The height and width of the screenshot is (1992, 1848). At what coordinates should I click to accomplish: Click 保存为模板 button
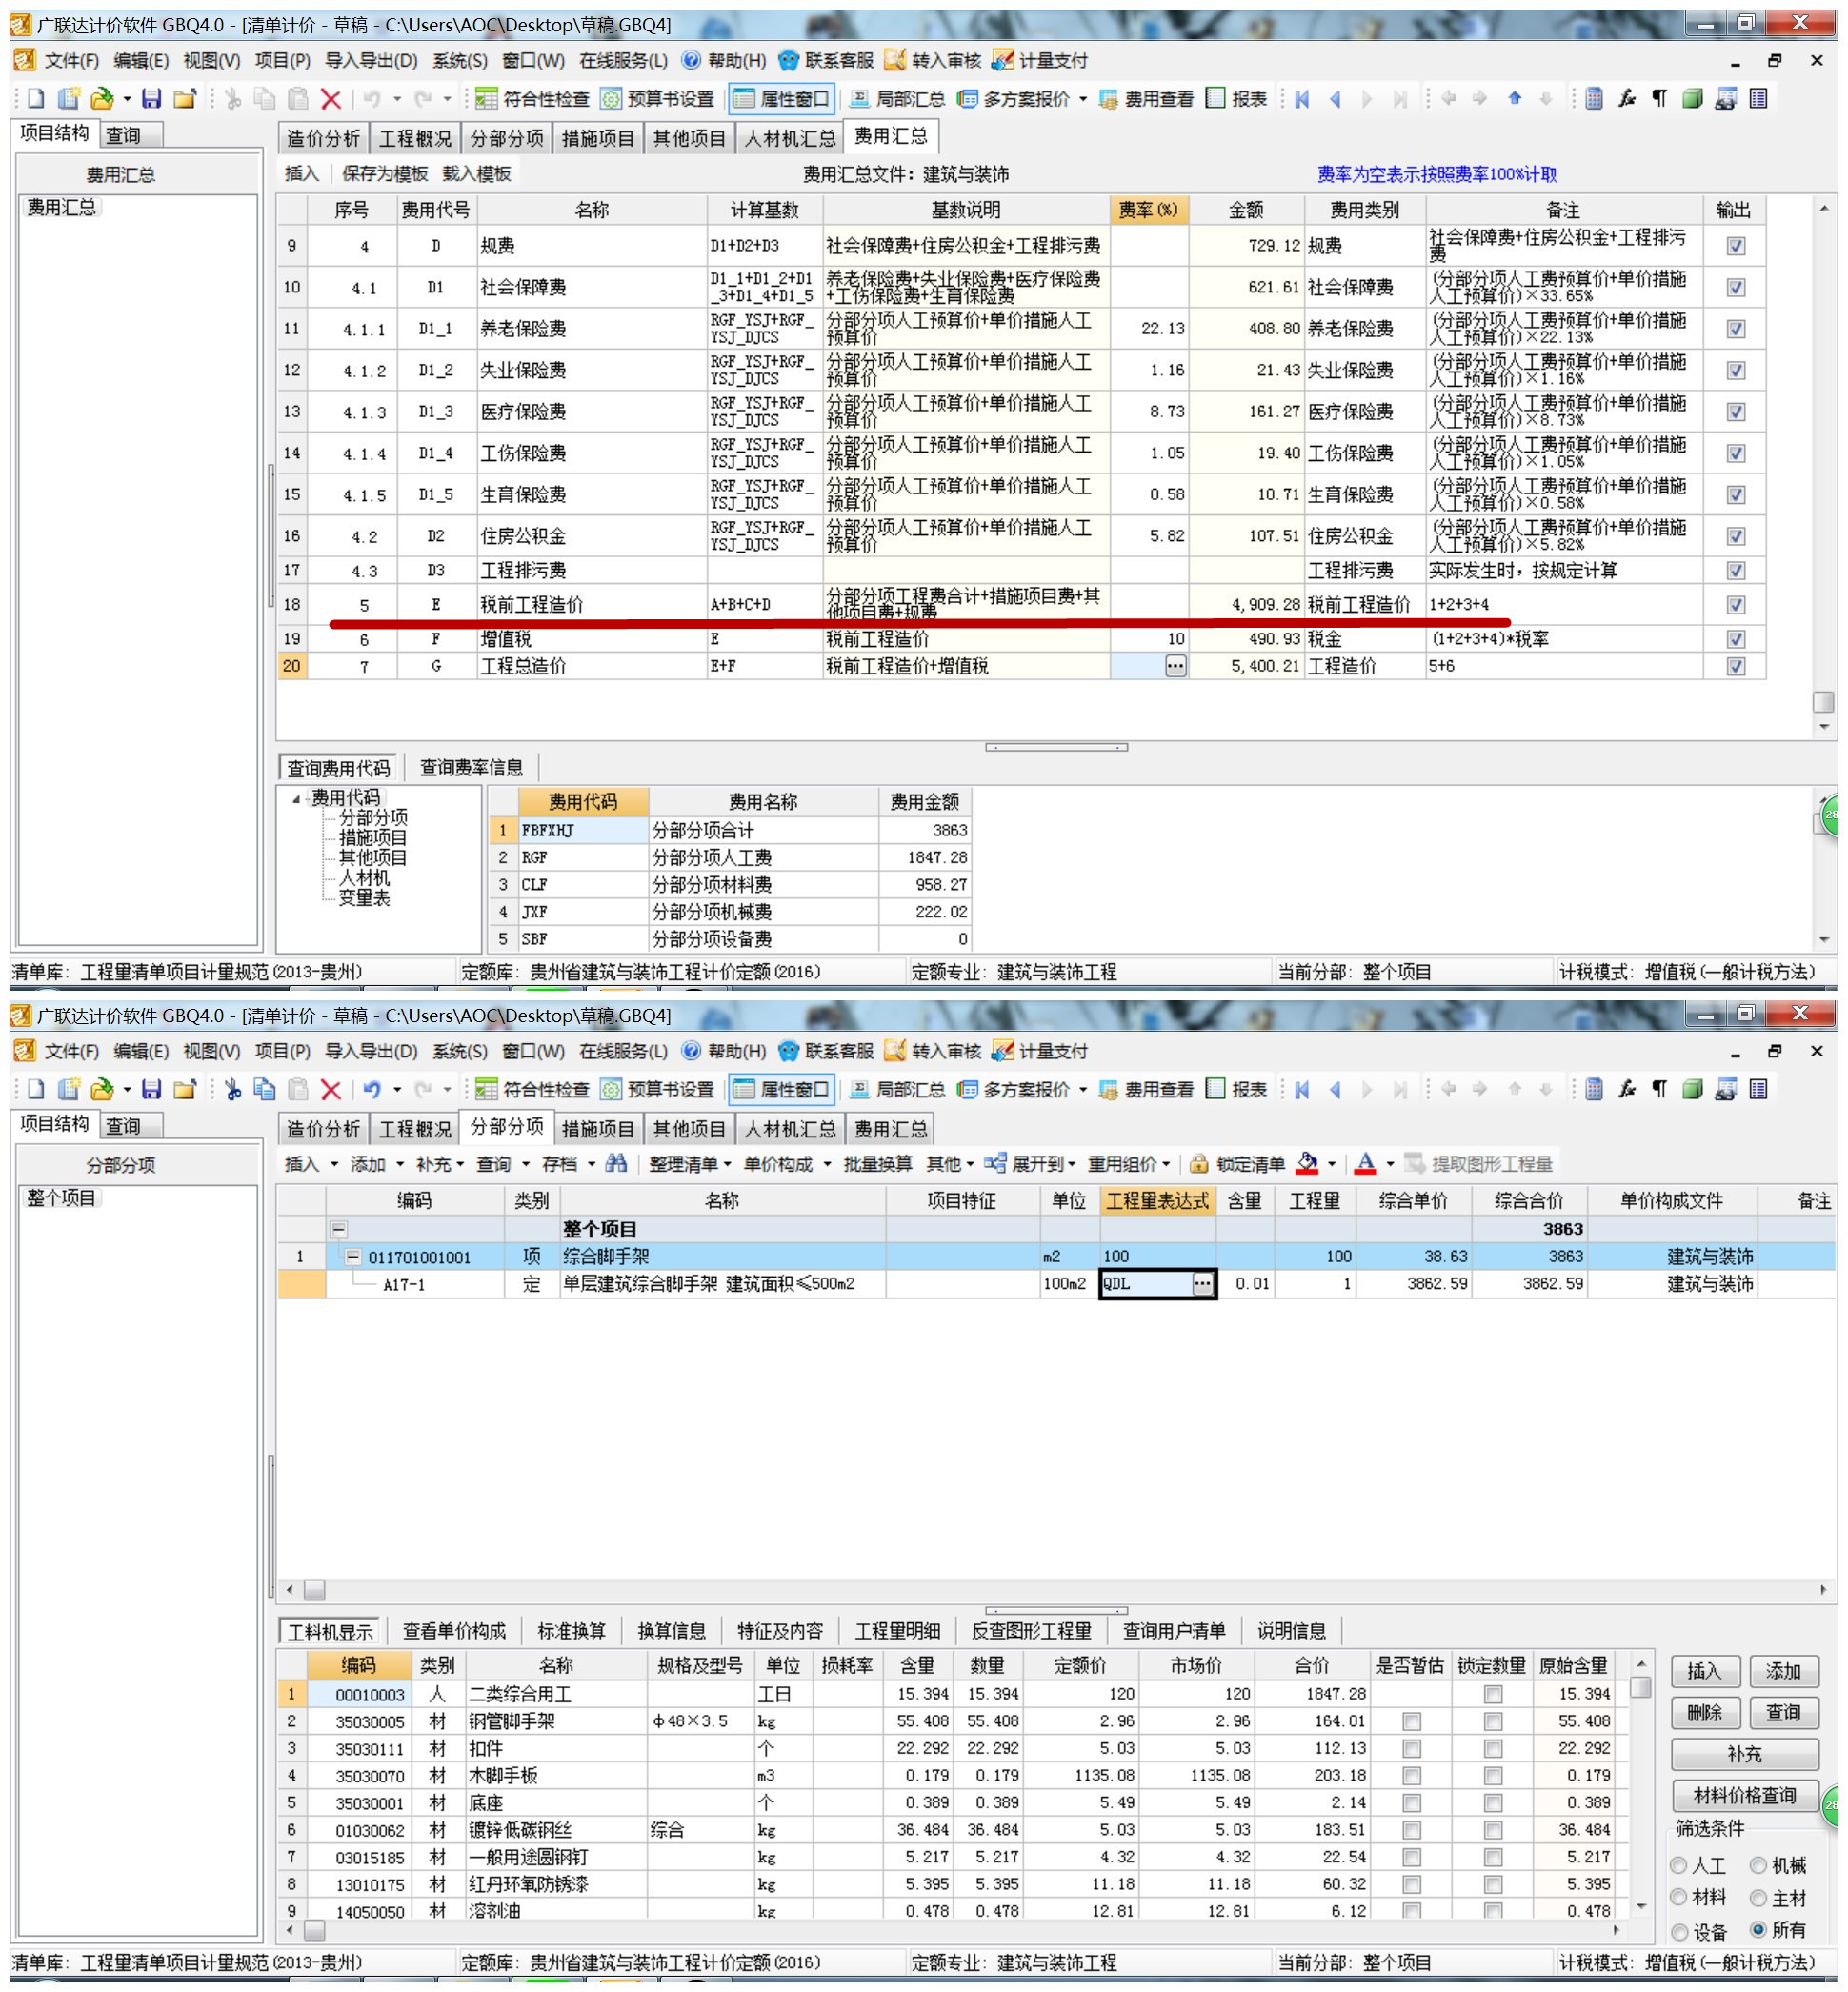[385, 174]
